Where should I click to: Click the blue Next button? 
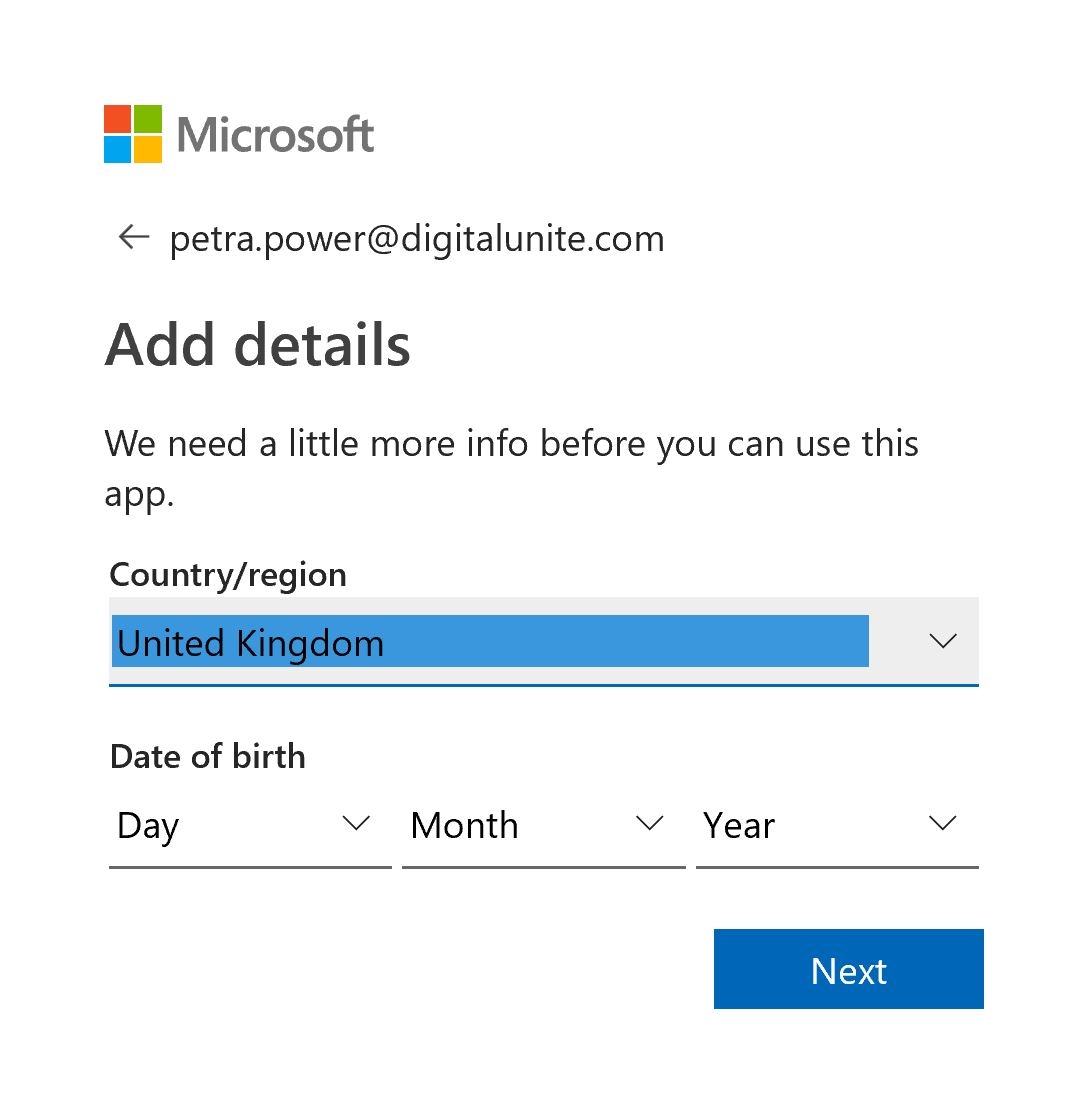849,969
